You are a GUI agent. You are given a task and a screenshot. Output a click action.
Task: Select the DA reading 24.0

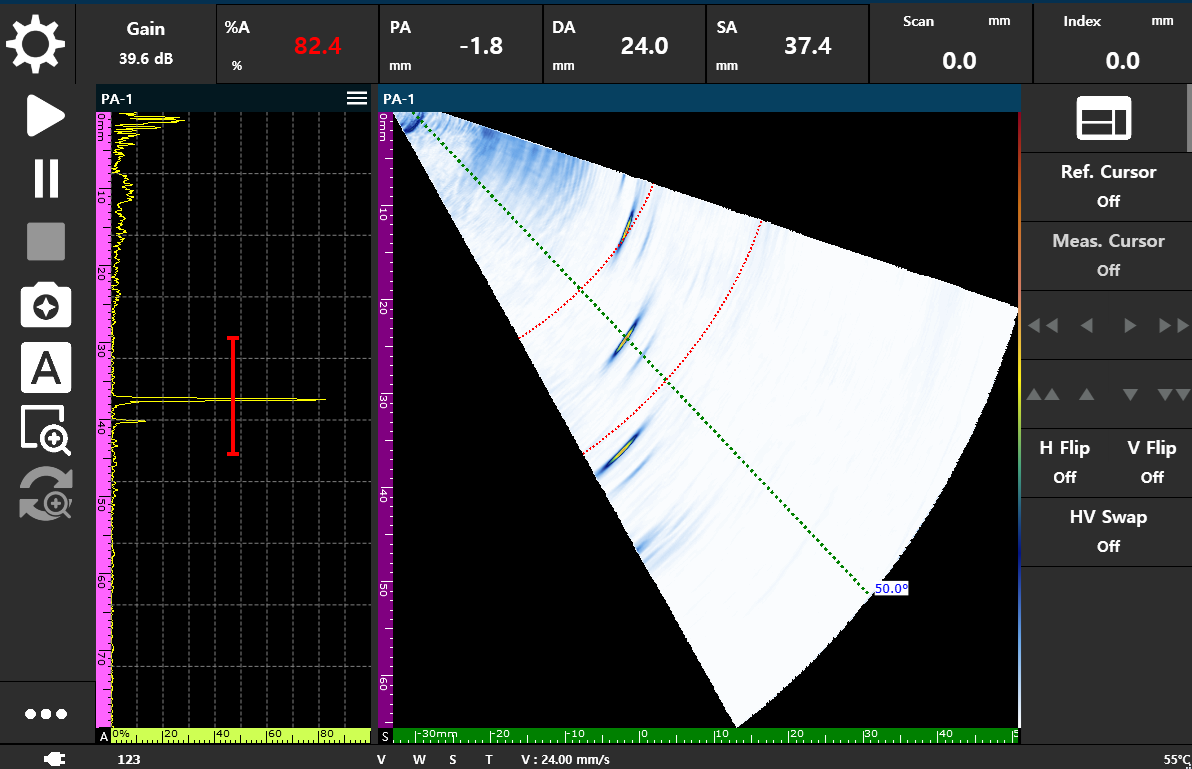624,43
